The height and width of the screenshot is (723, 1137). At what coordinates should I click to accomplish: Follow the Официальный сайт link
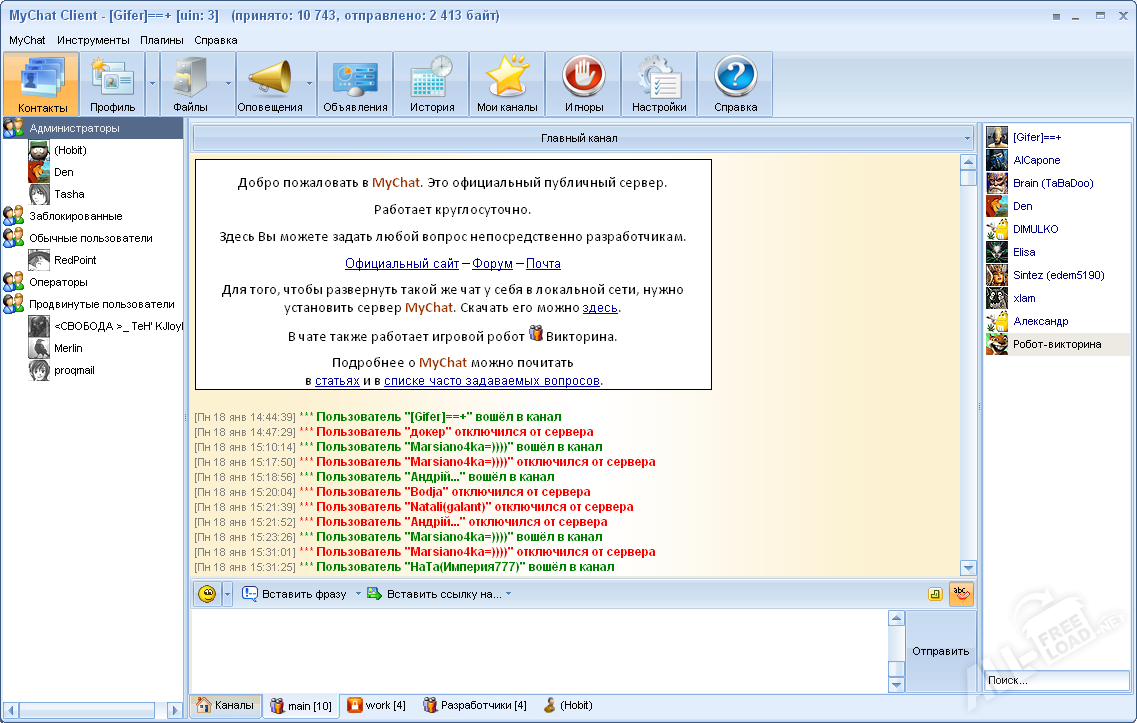tap(402, 264)
